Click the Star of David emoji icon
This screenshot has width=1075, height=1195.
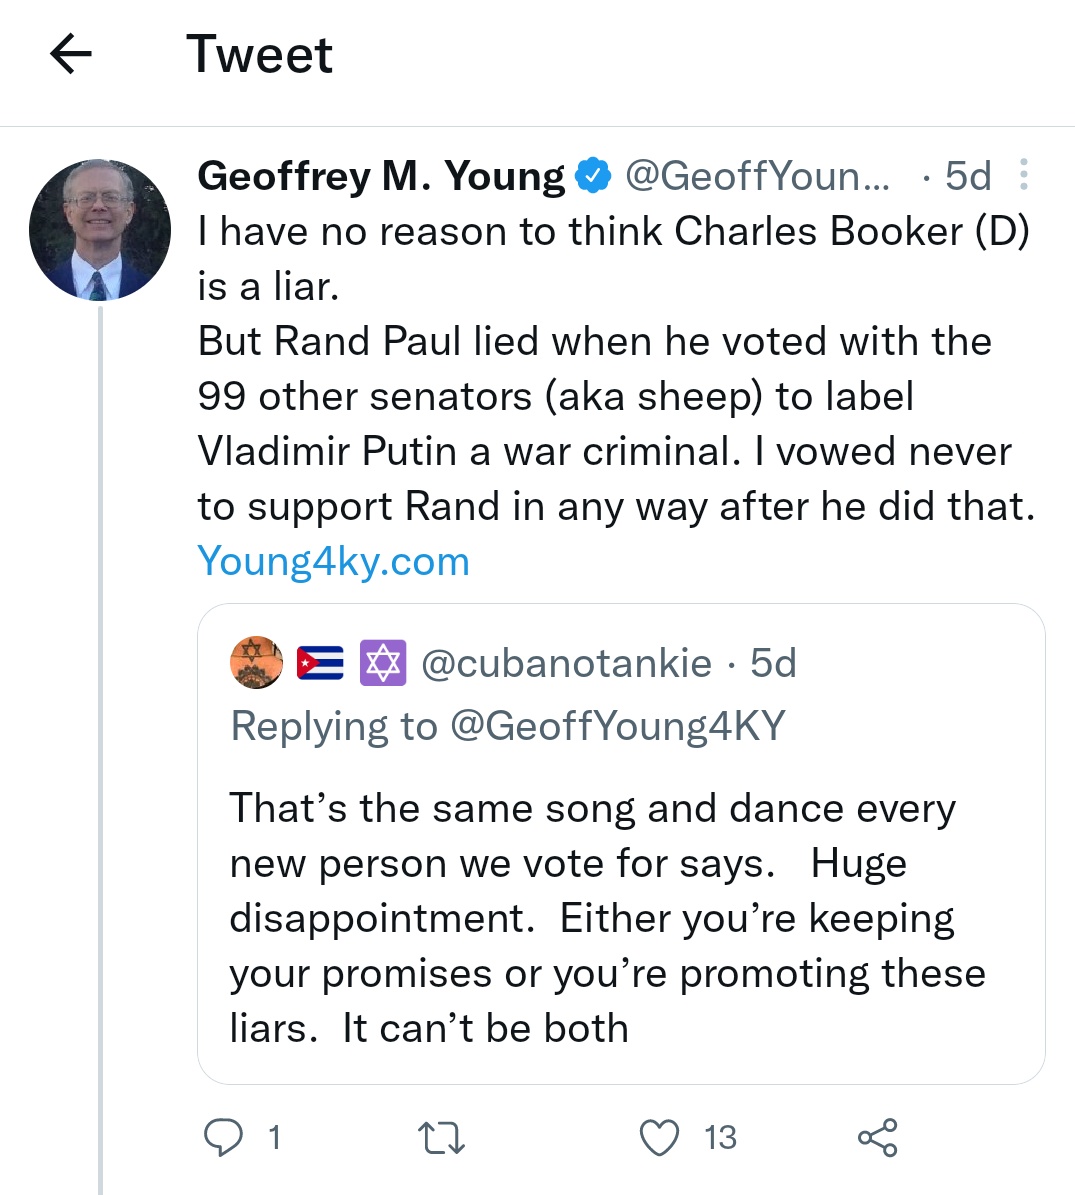[x=383, y=663]
